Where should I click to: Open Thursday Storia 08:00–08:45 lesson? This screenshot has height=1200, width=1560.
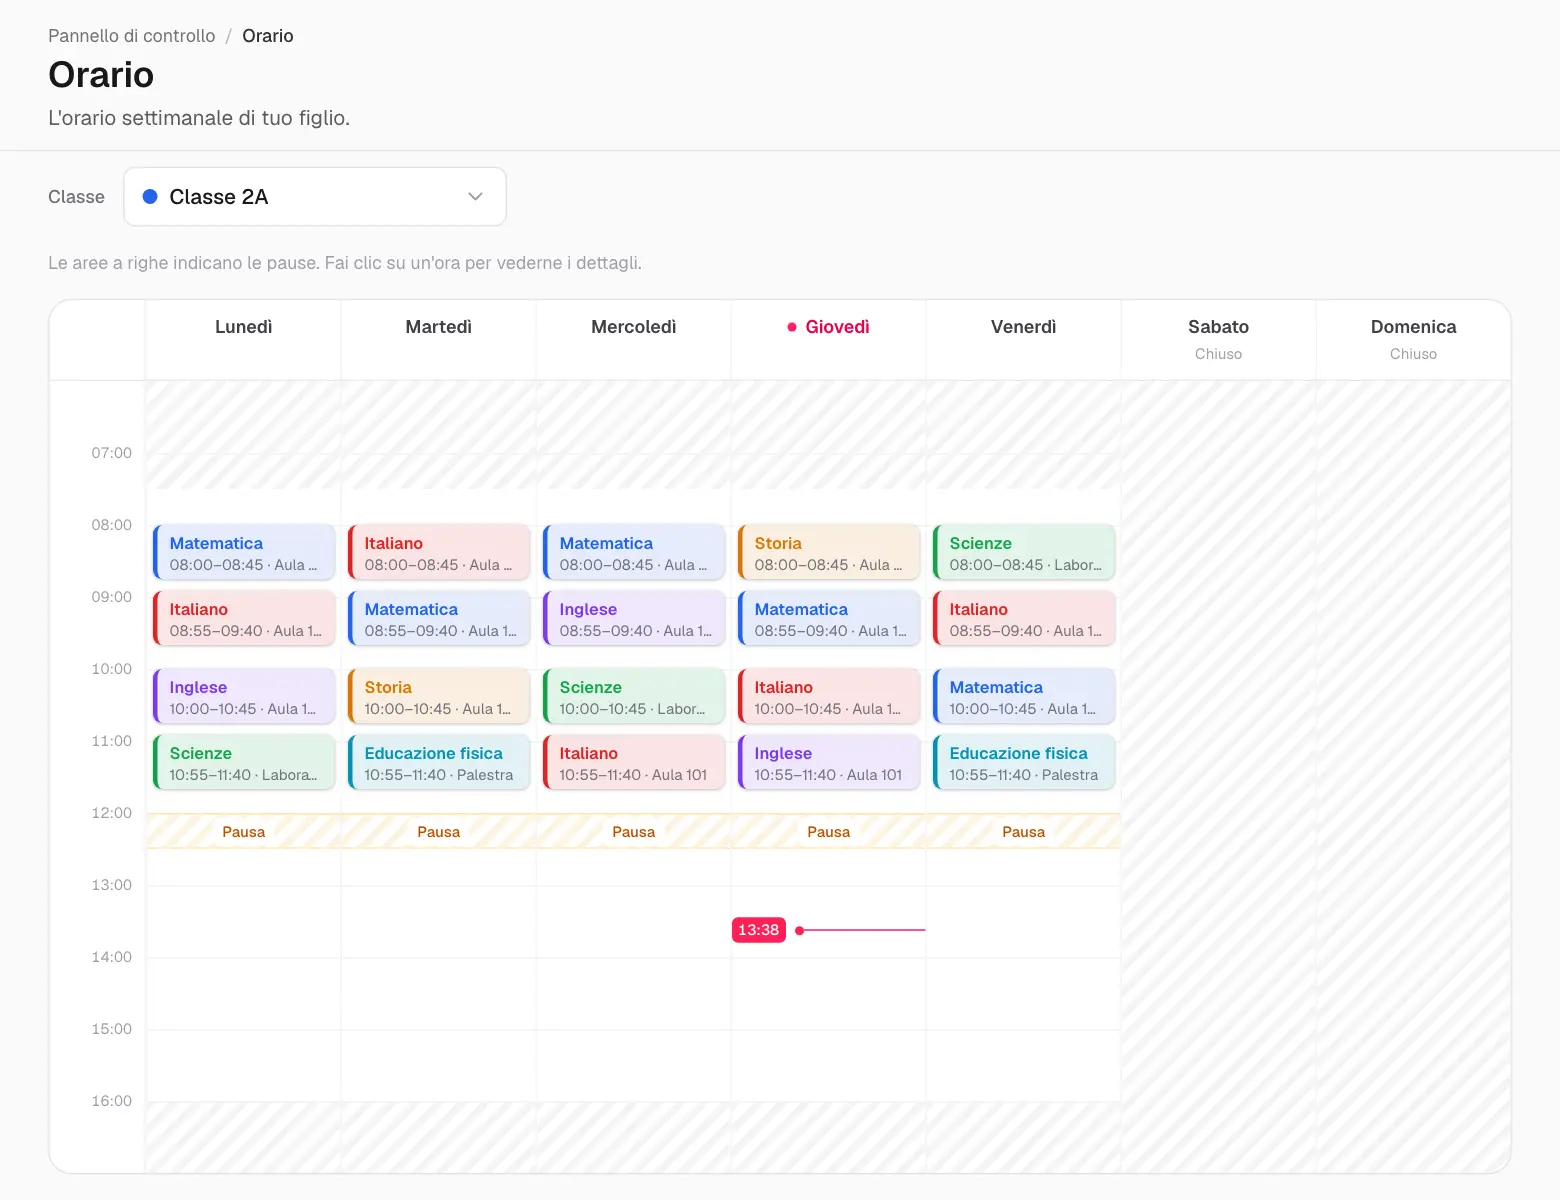pos(829,552)
